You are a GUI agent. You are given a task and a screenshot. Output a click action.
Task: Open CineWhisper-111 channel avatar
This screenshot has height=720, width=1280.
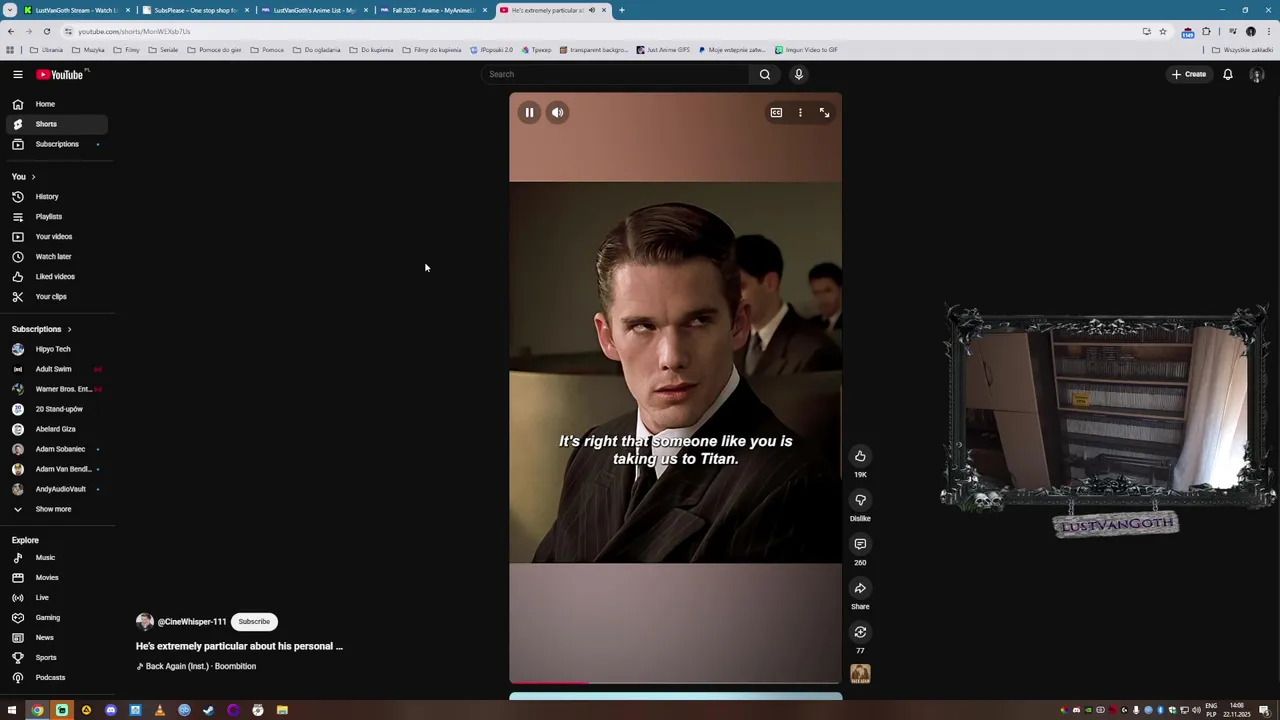pyautogui.click(x=145, y=622)
